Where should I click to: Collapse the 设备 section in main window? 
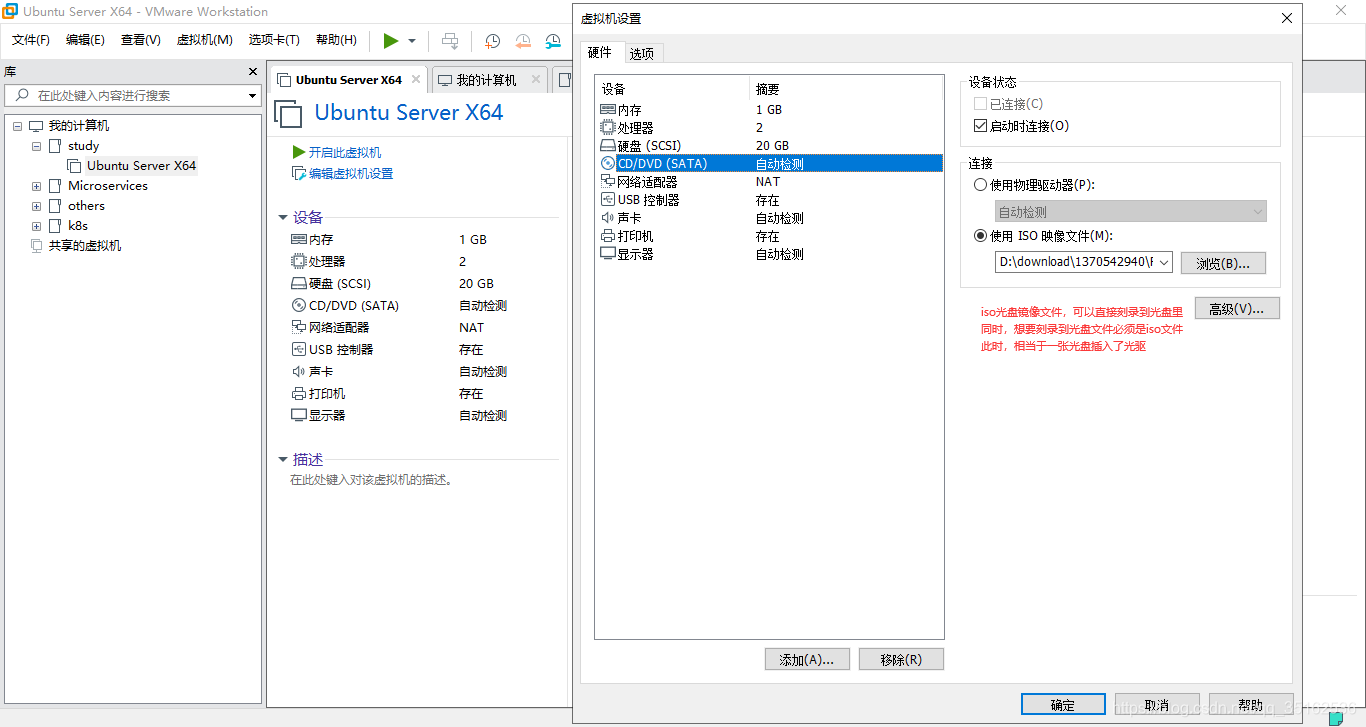click(x=283, y=217)
